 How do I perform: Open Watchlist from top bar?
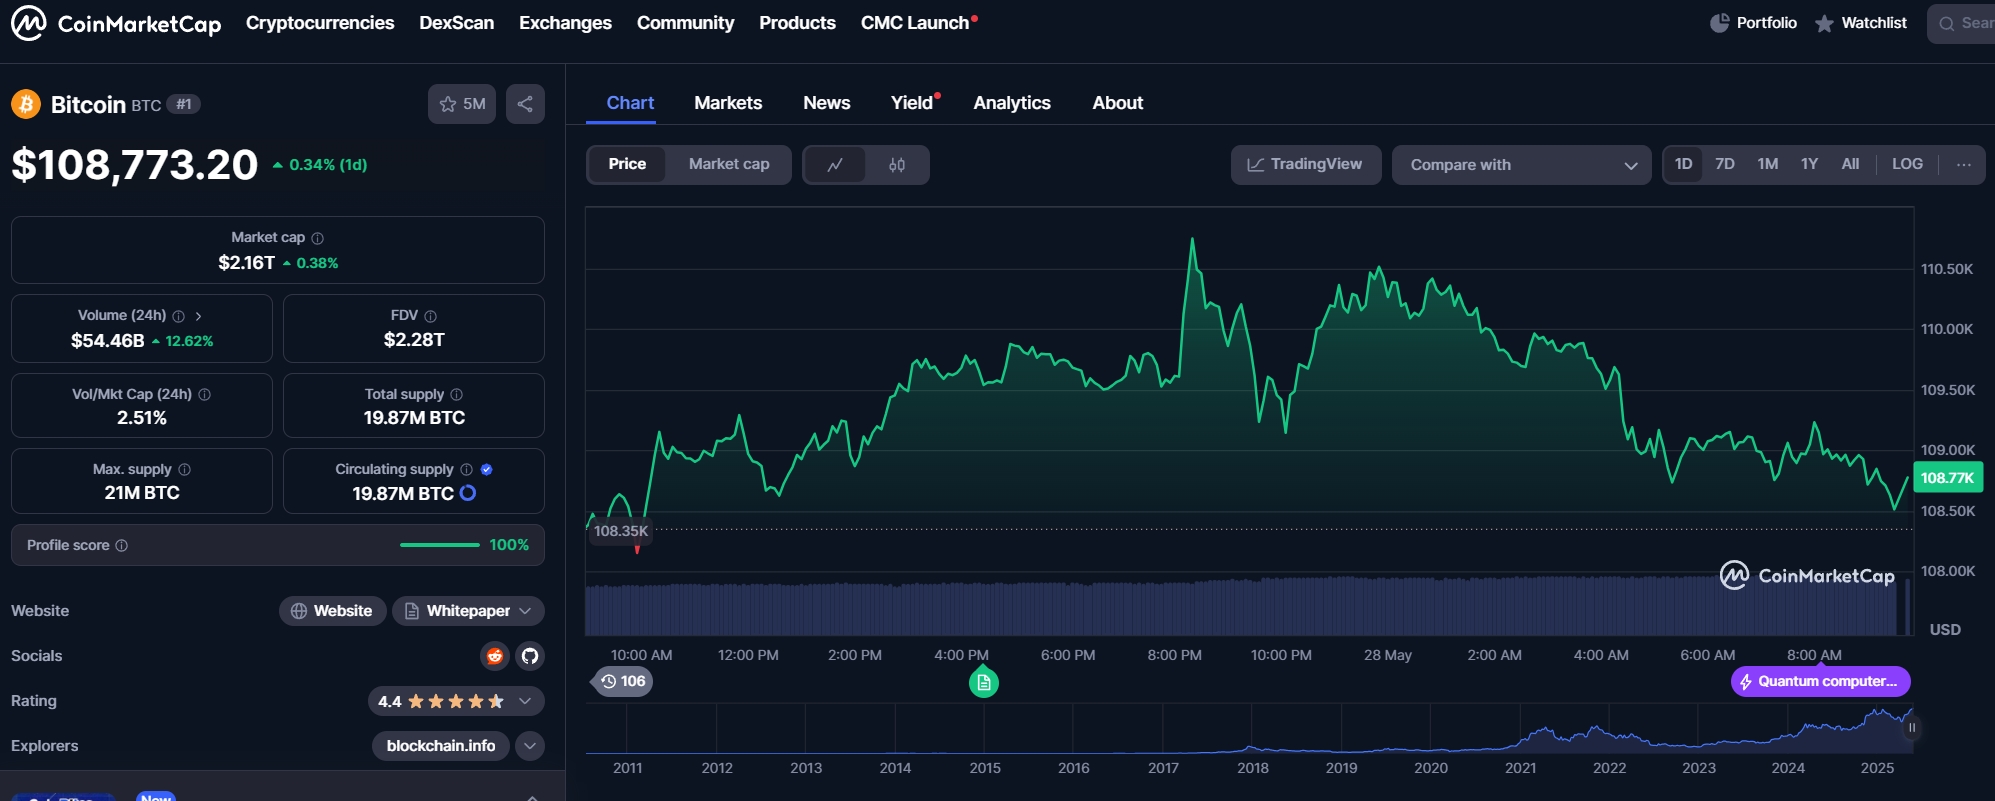tap(1861, 23)
